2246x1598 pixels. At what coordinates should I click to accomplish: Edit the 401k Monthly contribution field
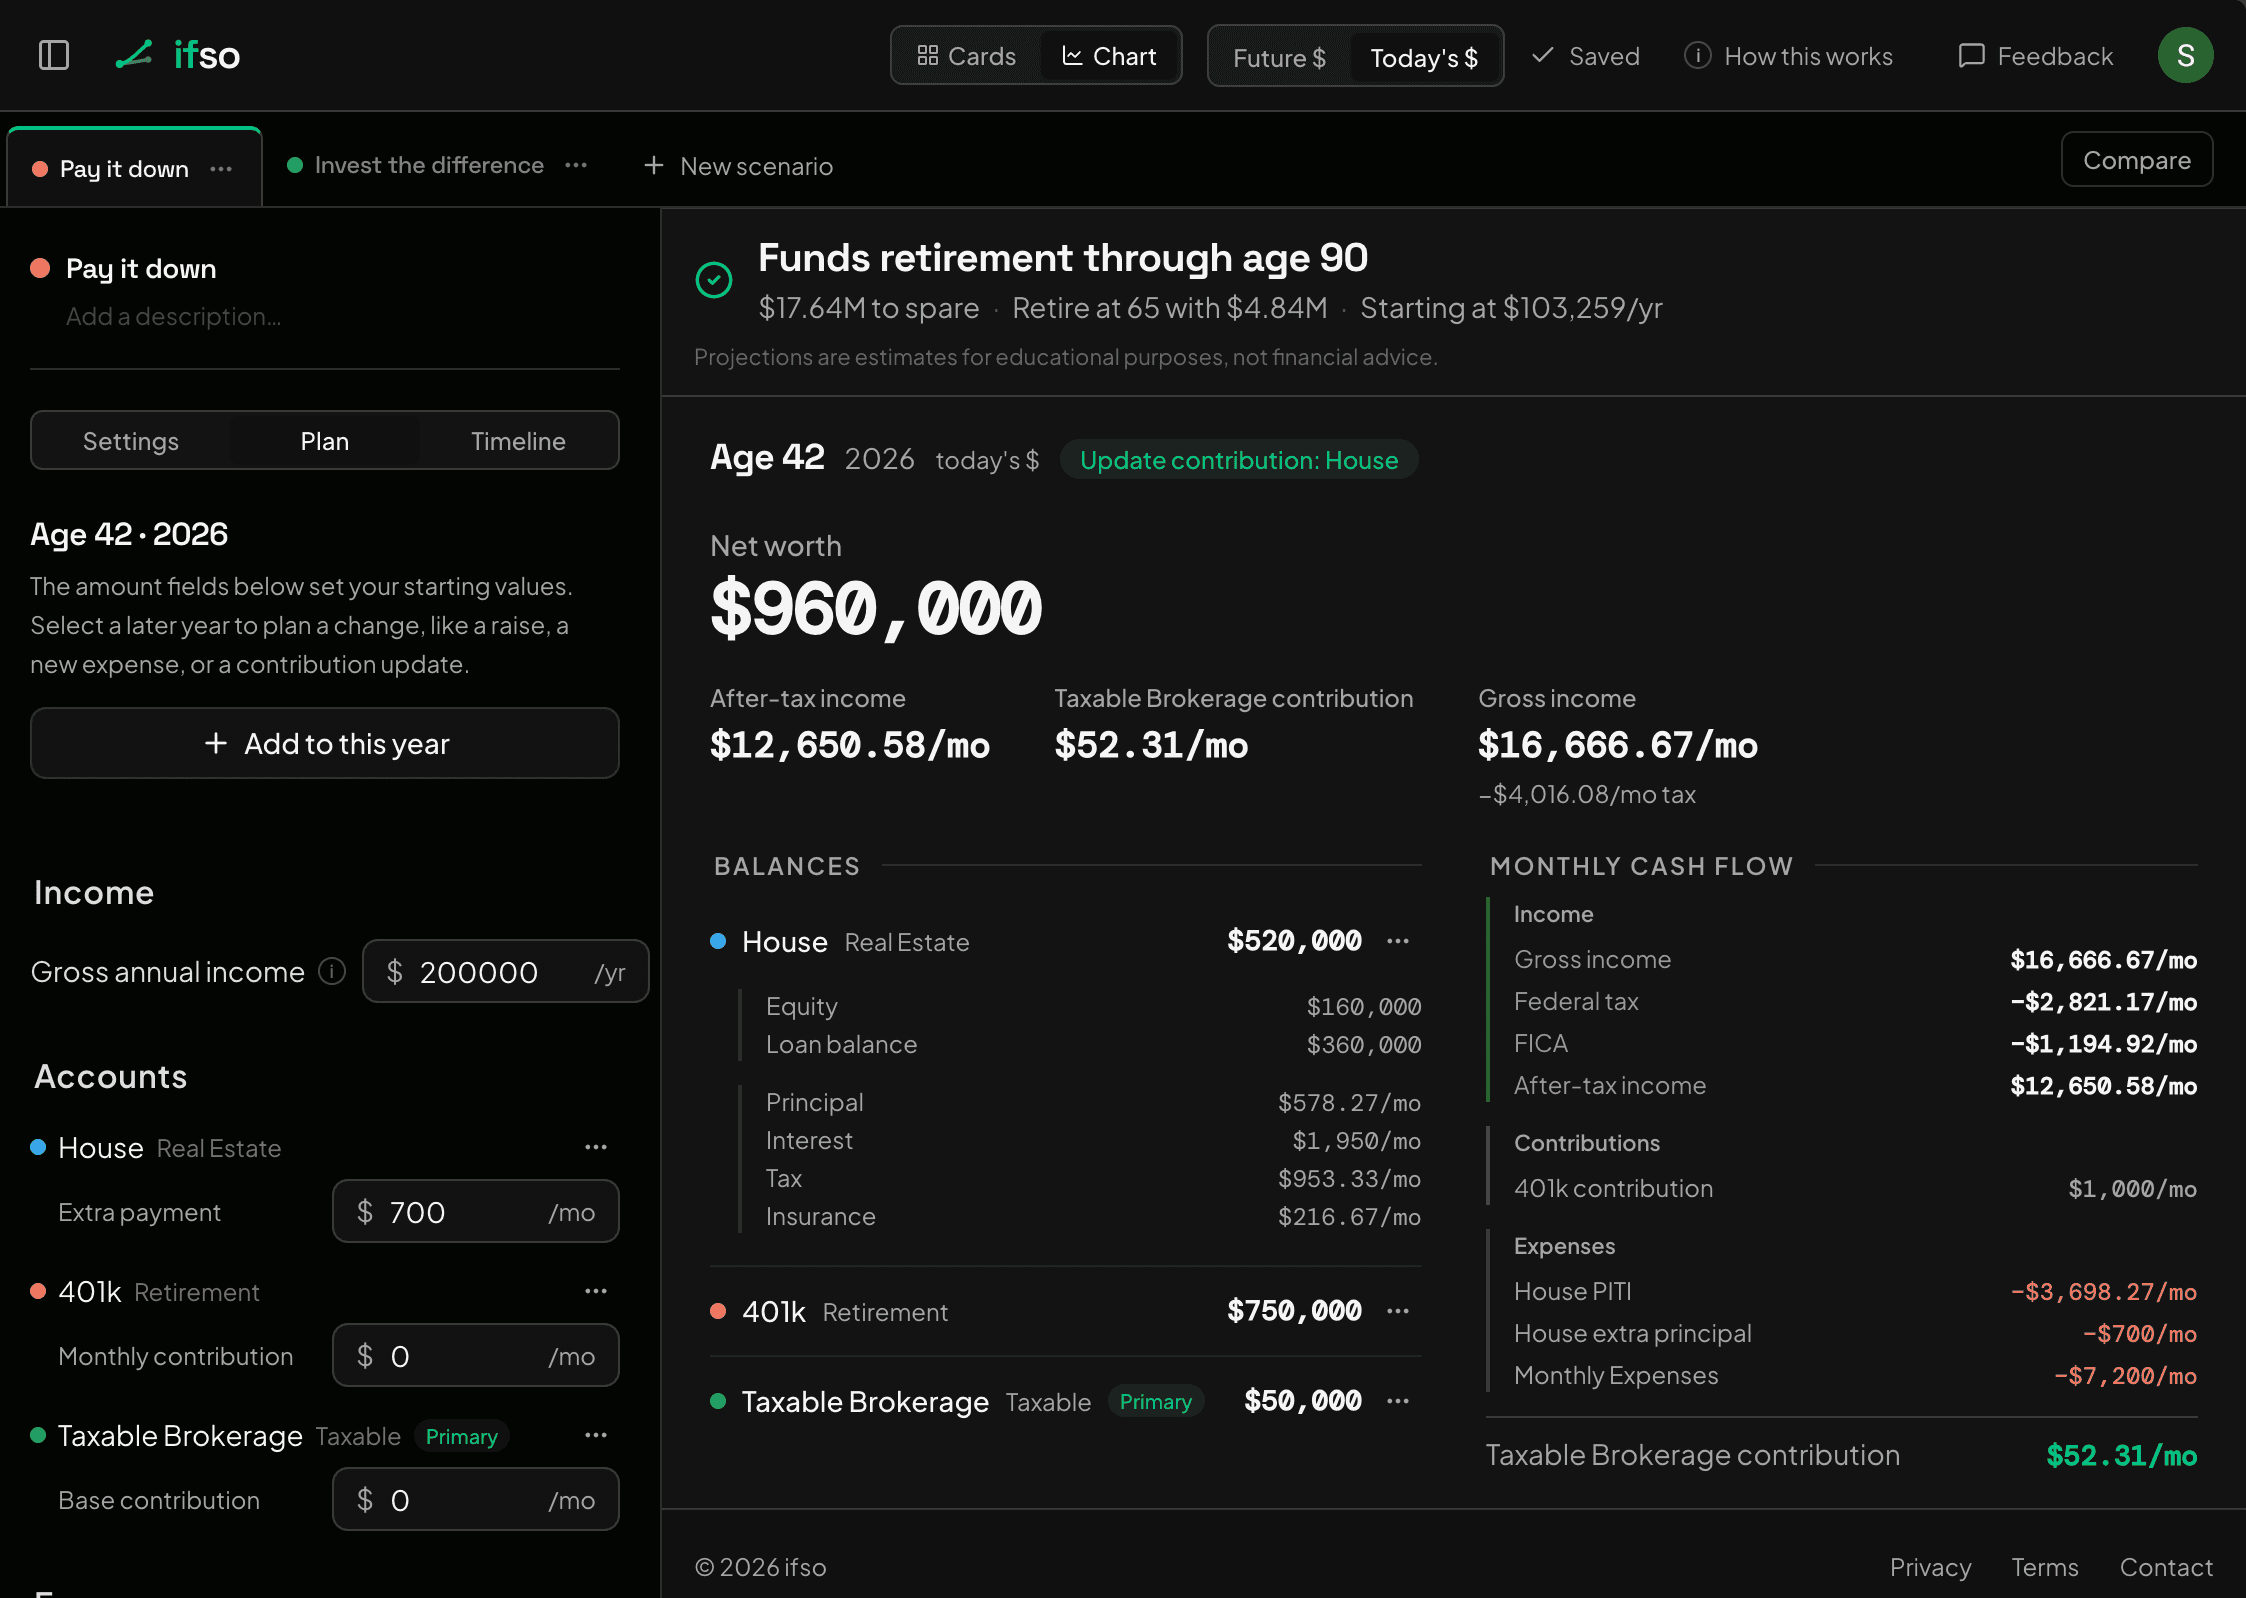coord(476,1356)
